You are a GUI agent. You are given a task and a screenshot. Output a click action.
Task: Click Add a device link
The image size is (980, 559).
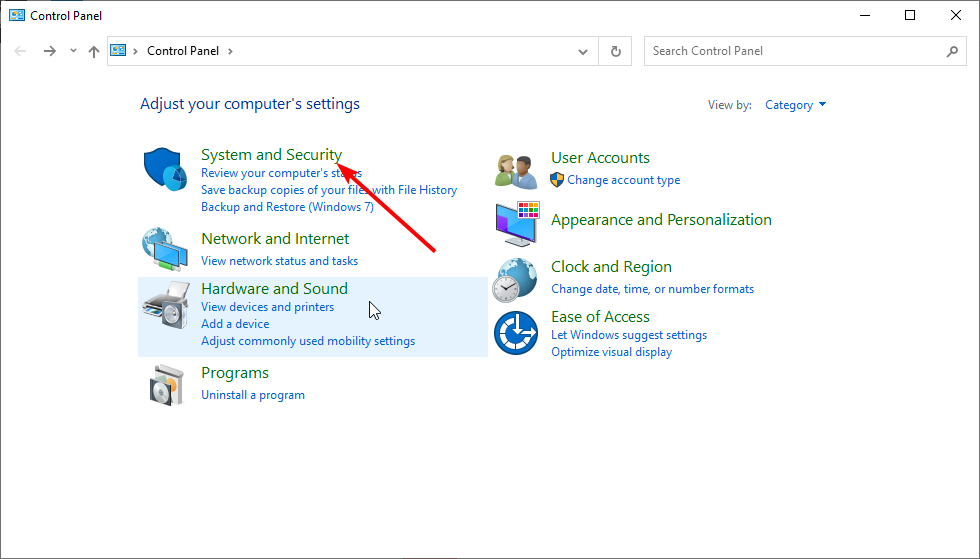tap(235, 324)
